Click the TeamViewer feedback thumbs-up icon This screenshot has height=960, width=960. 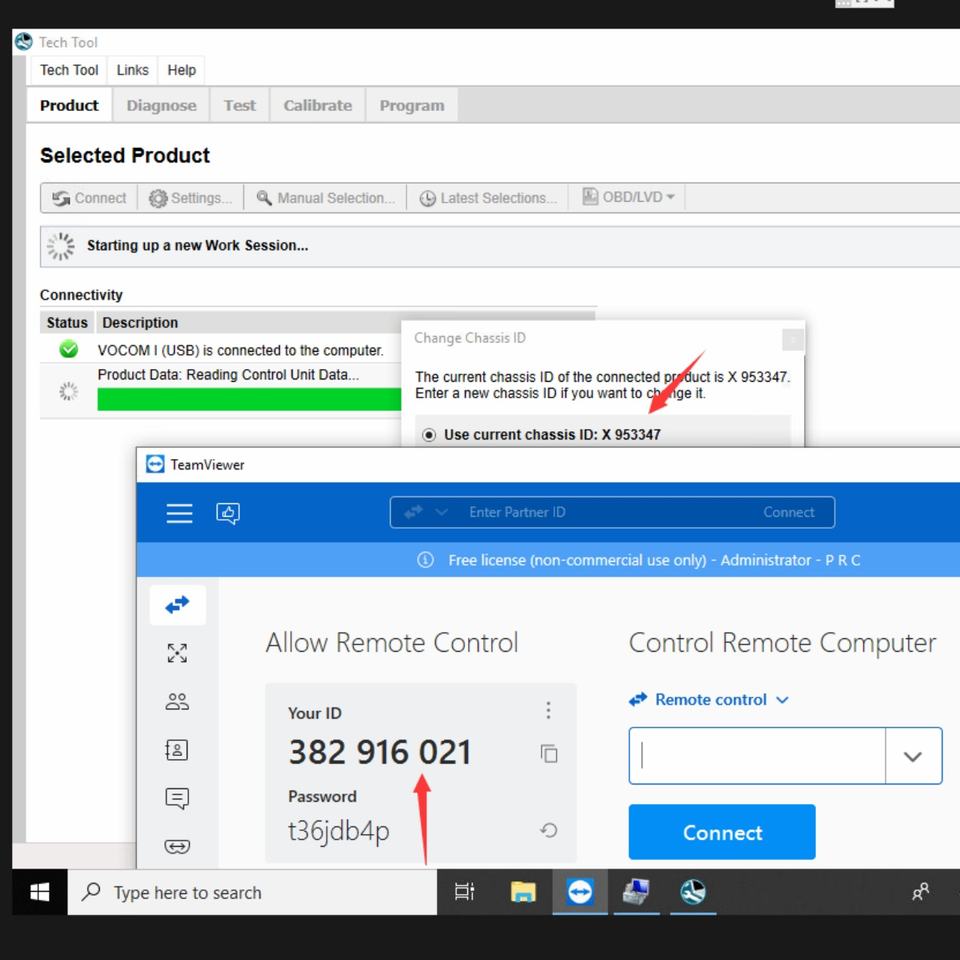click(228, 513)
